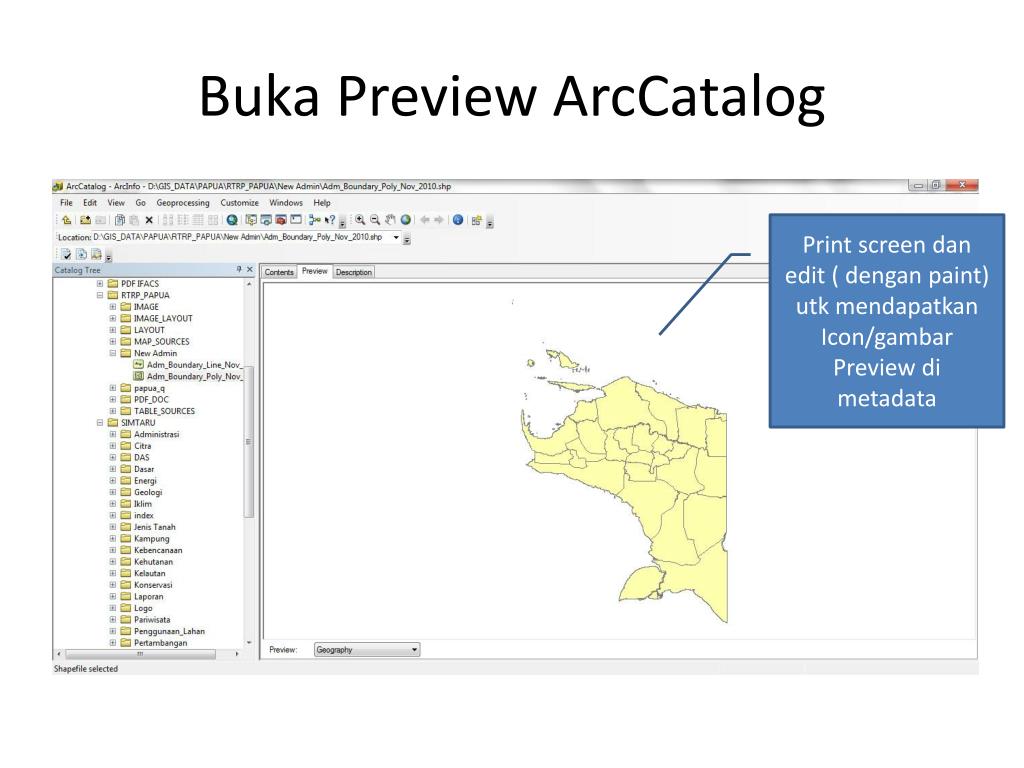
Task: Pin the Catalog Tree panel
Action: [239, 269]
